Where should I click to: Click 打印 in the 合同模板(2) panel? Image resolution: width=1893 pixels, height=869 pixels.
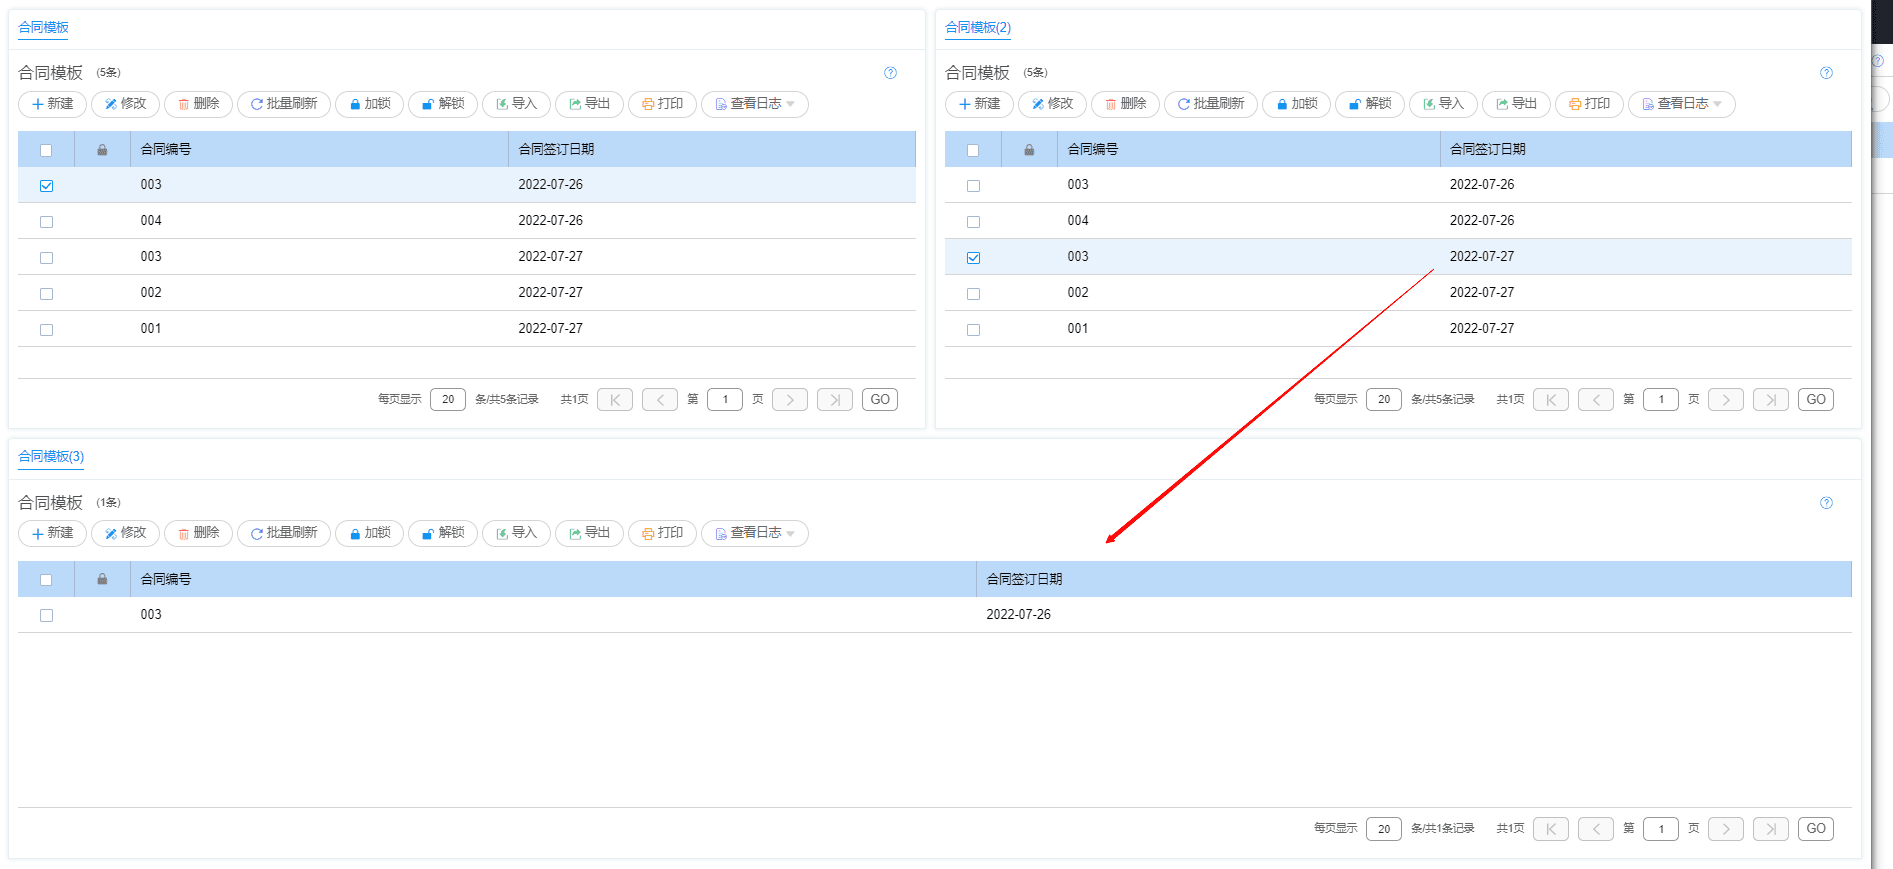pyautogui.click(x=1590, y=104)
